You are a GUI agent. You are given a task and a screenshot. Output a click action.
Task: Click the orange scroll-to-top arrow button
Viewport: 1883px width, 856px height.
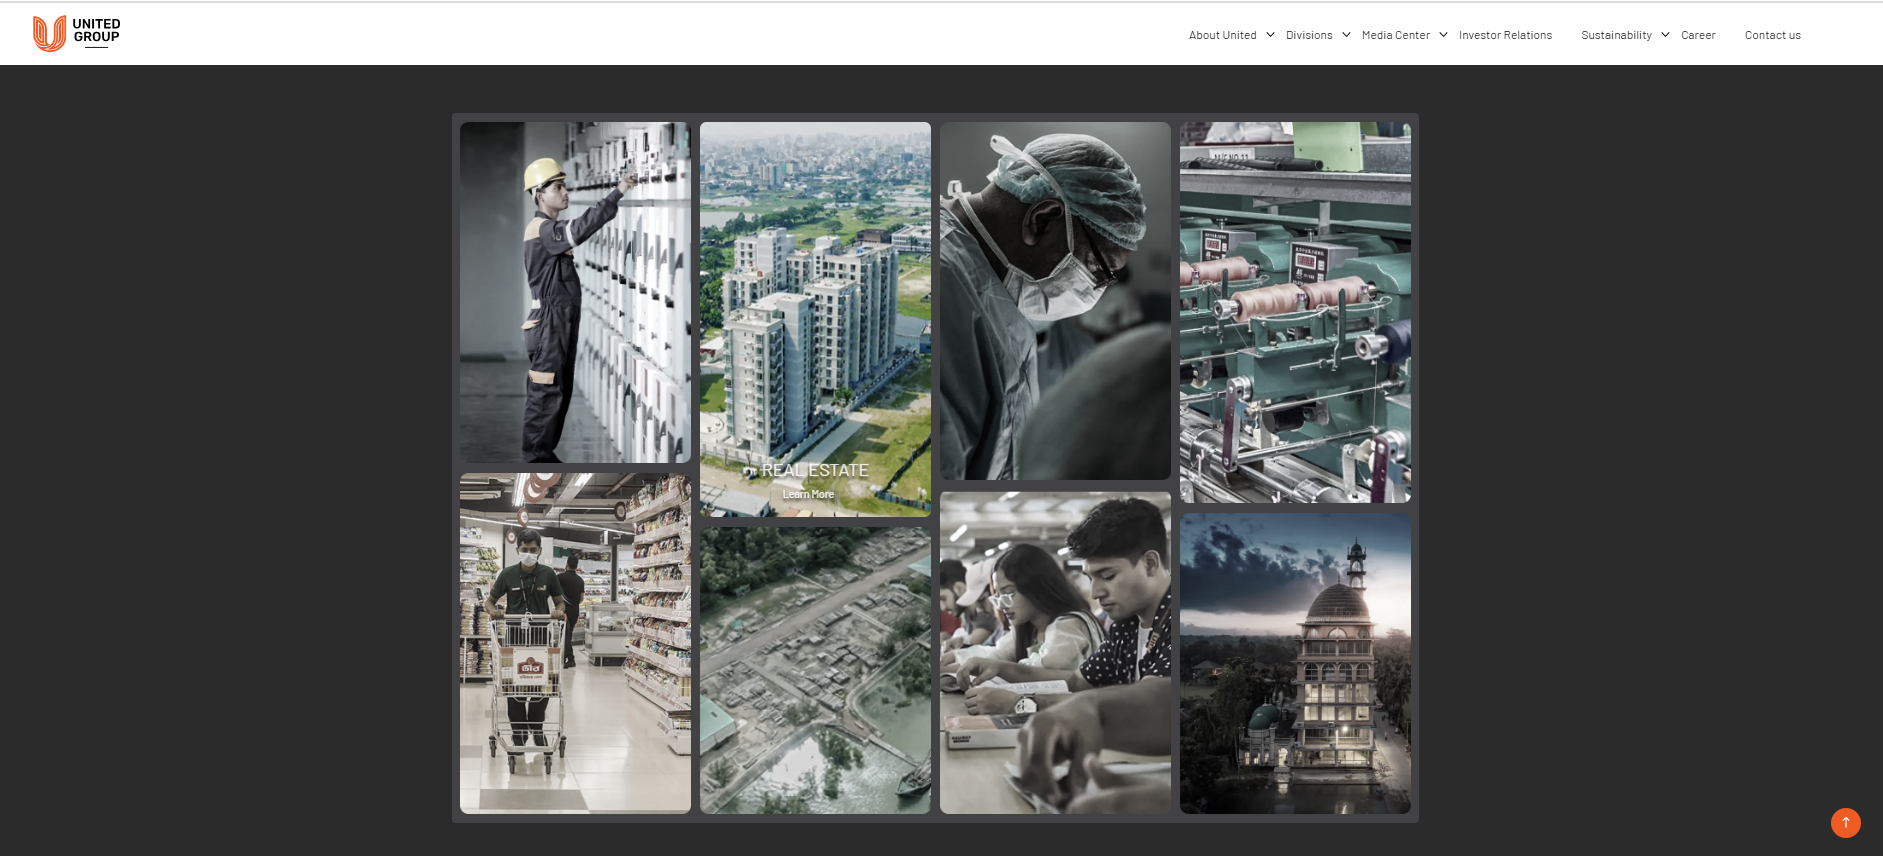click(1845, 822)
